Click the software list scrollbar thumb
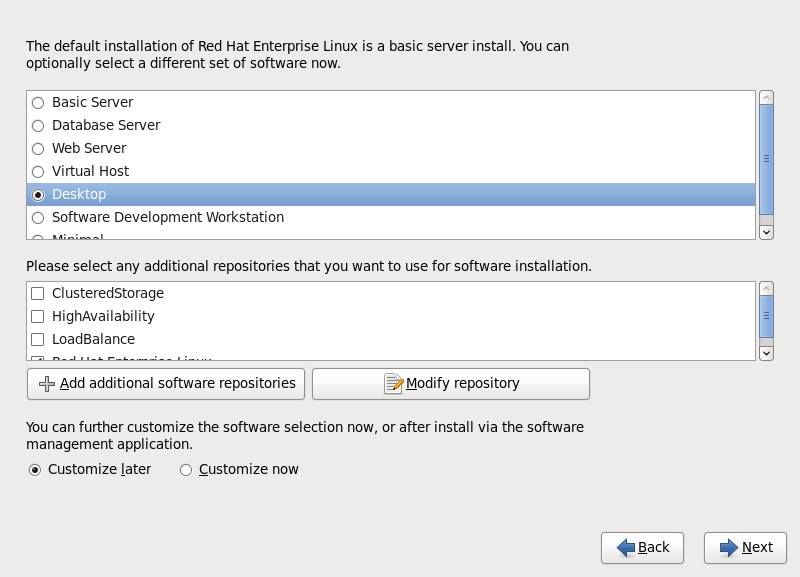800x577 pixels. point(767,158)
